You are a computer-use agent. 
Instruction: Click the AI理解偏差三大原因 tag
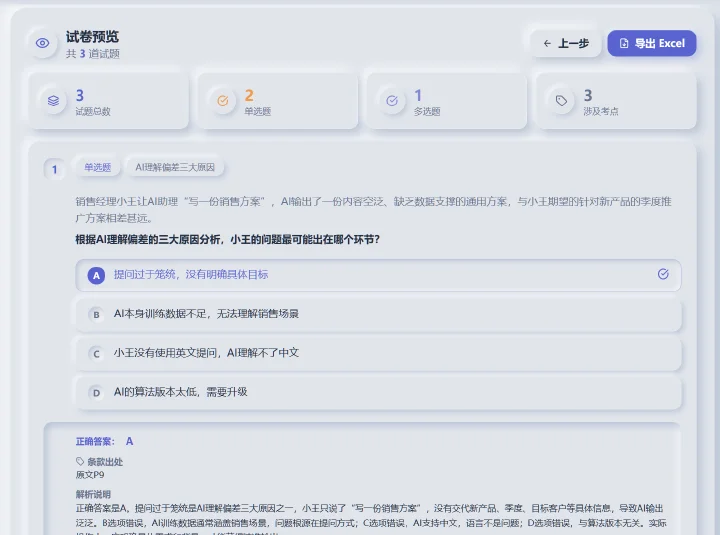[x=175, y=167]
